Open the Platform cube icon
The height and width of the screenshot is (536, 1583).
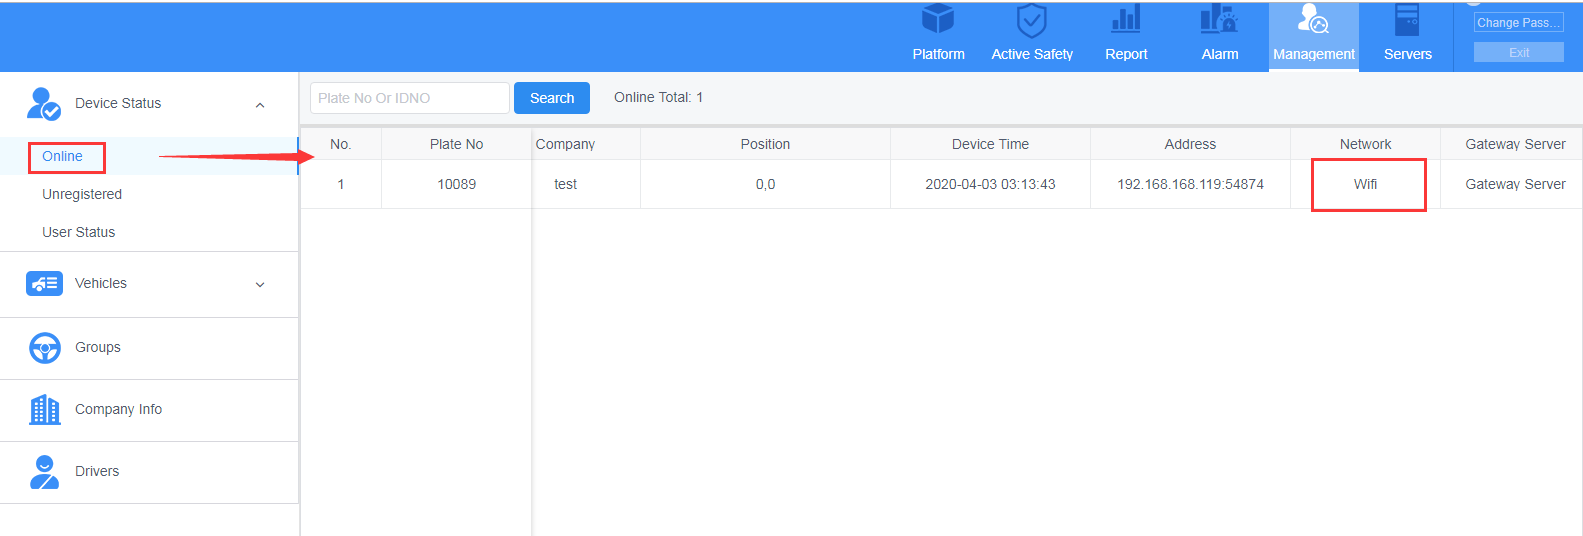[938, 19]
